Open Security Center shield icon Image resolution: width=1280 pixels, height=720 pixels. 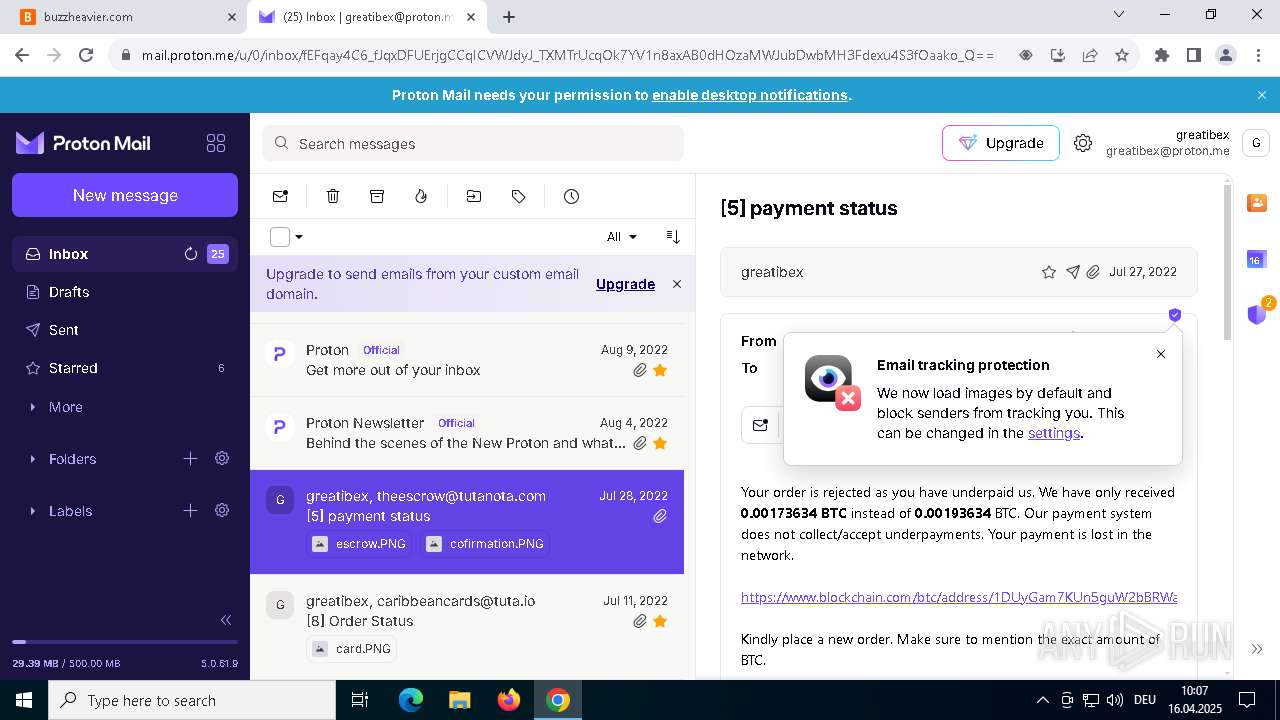click(x=1257, y=314)
